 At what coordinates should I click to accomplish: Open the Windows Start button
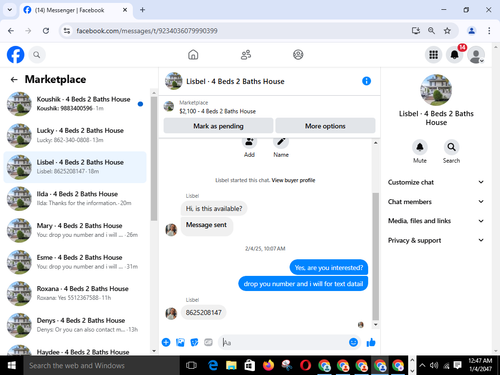[12, 366]
